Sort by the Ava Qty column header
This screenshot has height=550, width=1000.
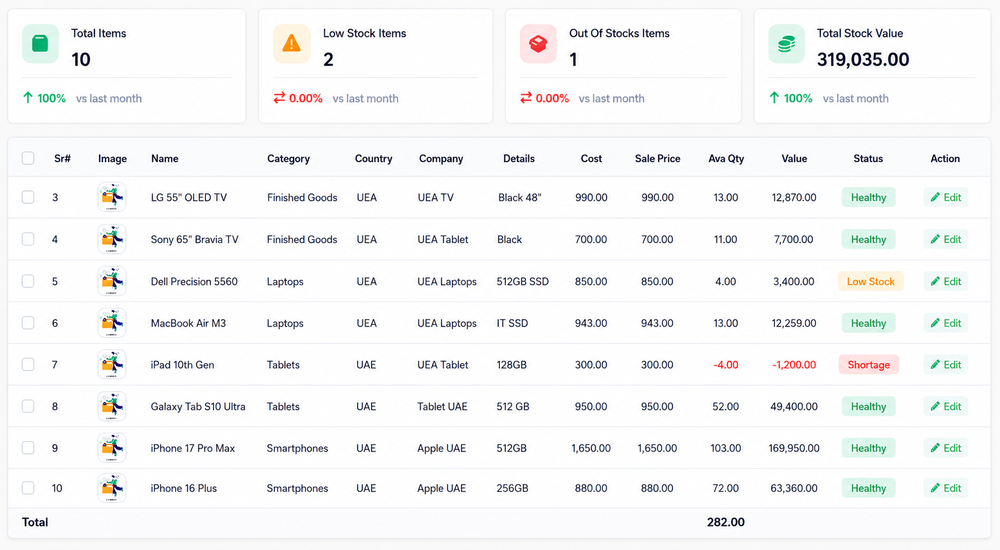click(x=726, y=158)
